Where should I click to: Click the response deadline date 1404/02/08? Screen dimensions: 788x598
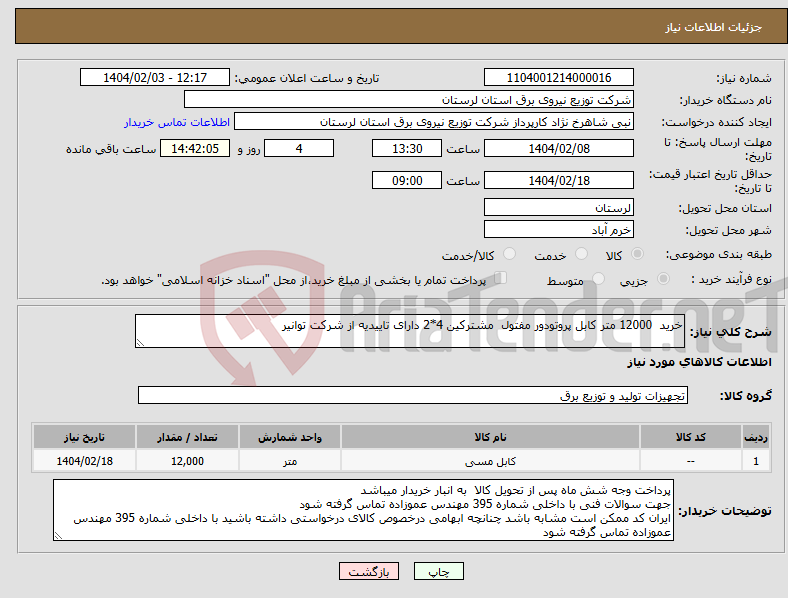tap(558, 149)
